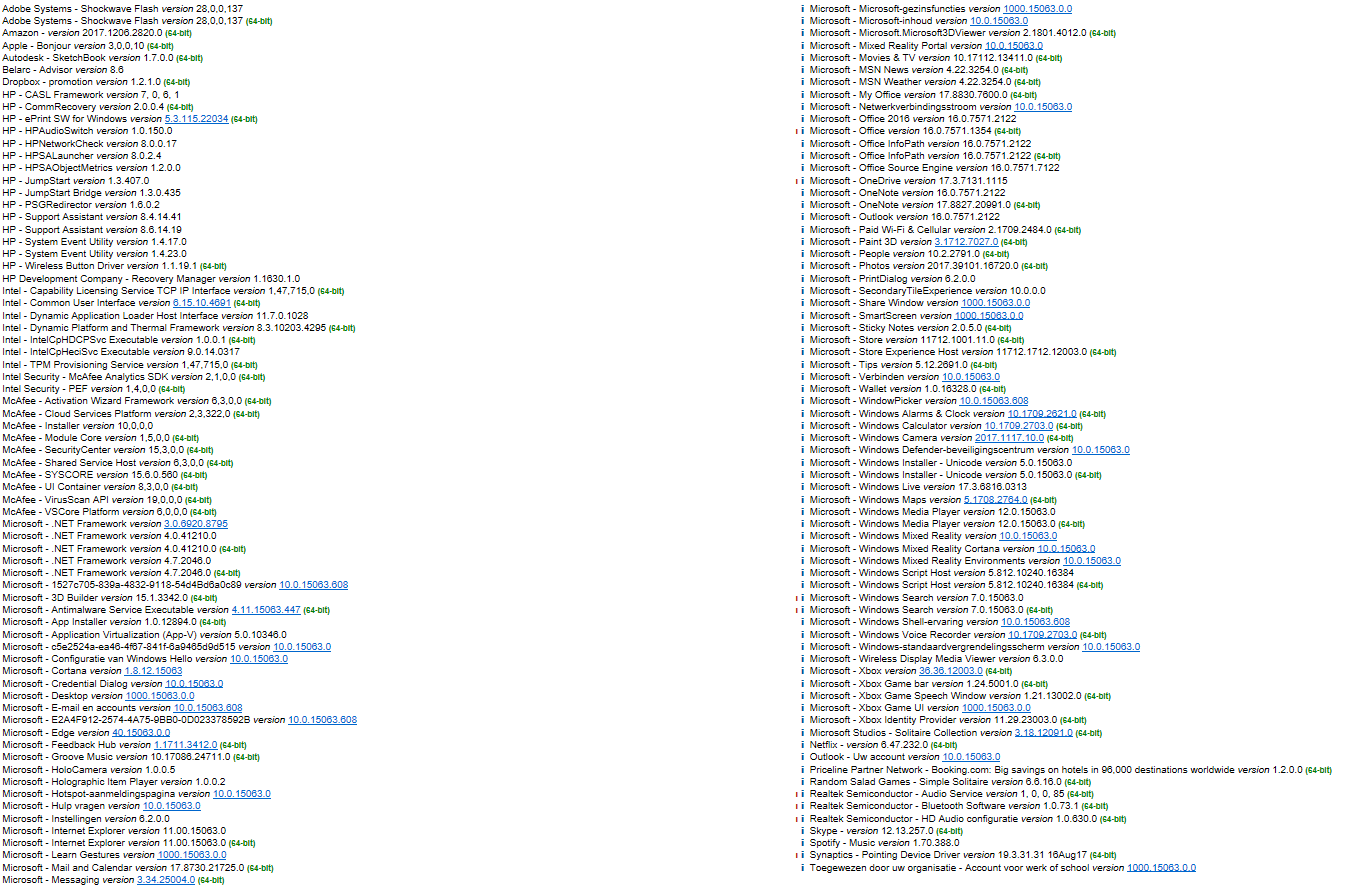This screenshot has width=1345, height=888.
Task: Click the info icon beside Netflix
Action: (802, 745)
